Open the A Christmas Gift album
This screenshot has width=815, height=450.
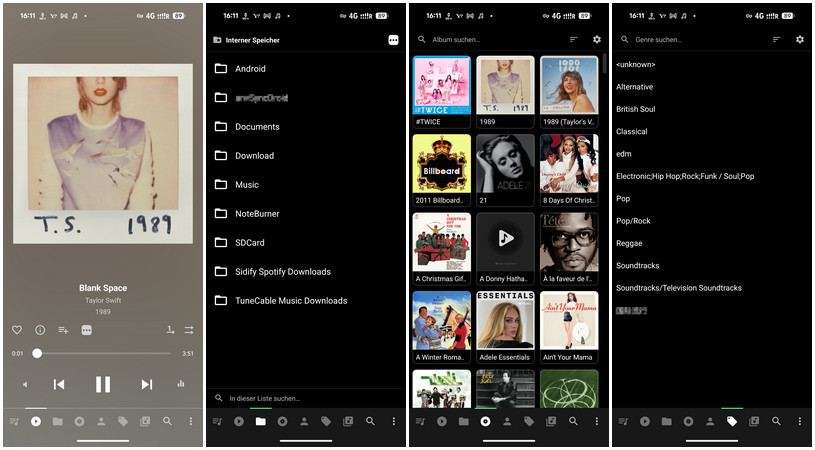pos(442,249)
